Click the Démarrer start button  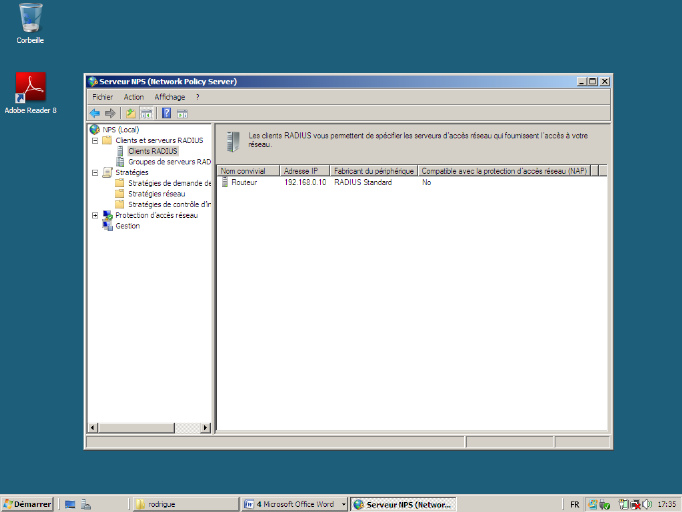(x=27, y=504)
